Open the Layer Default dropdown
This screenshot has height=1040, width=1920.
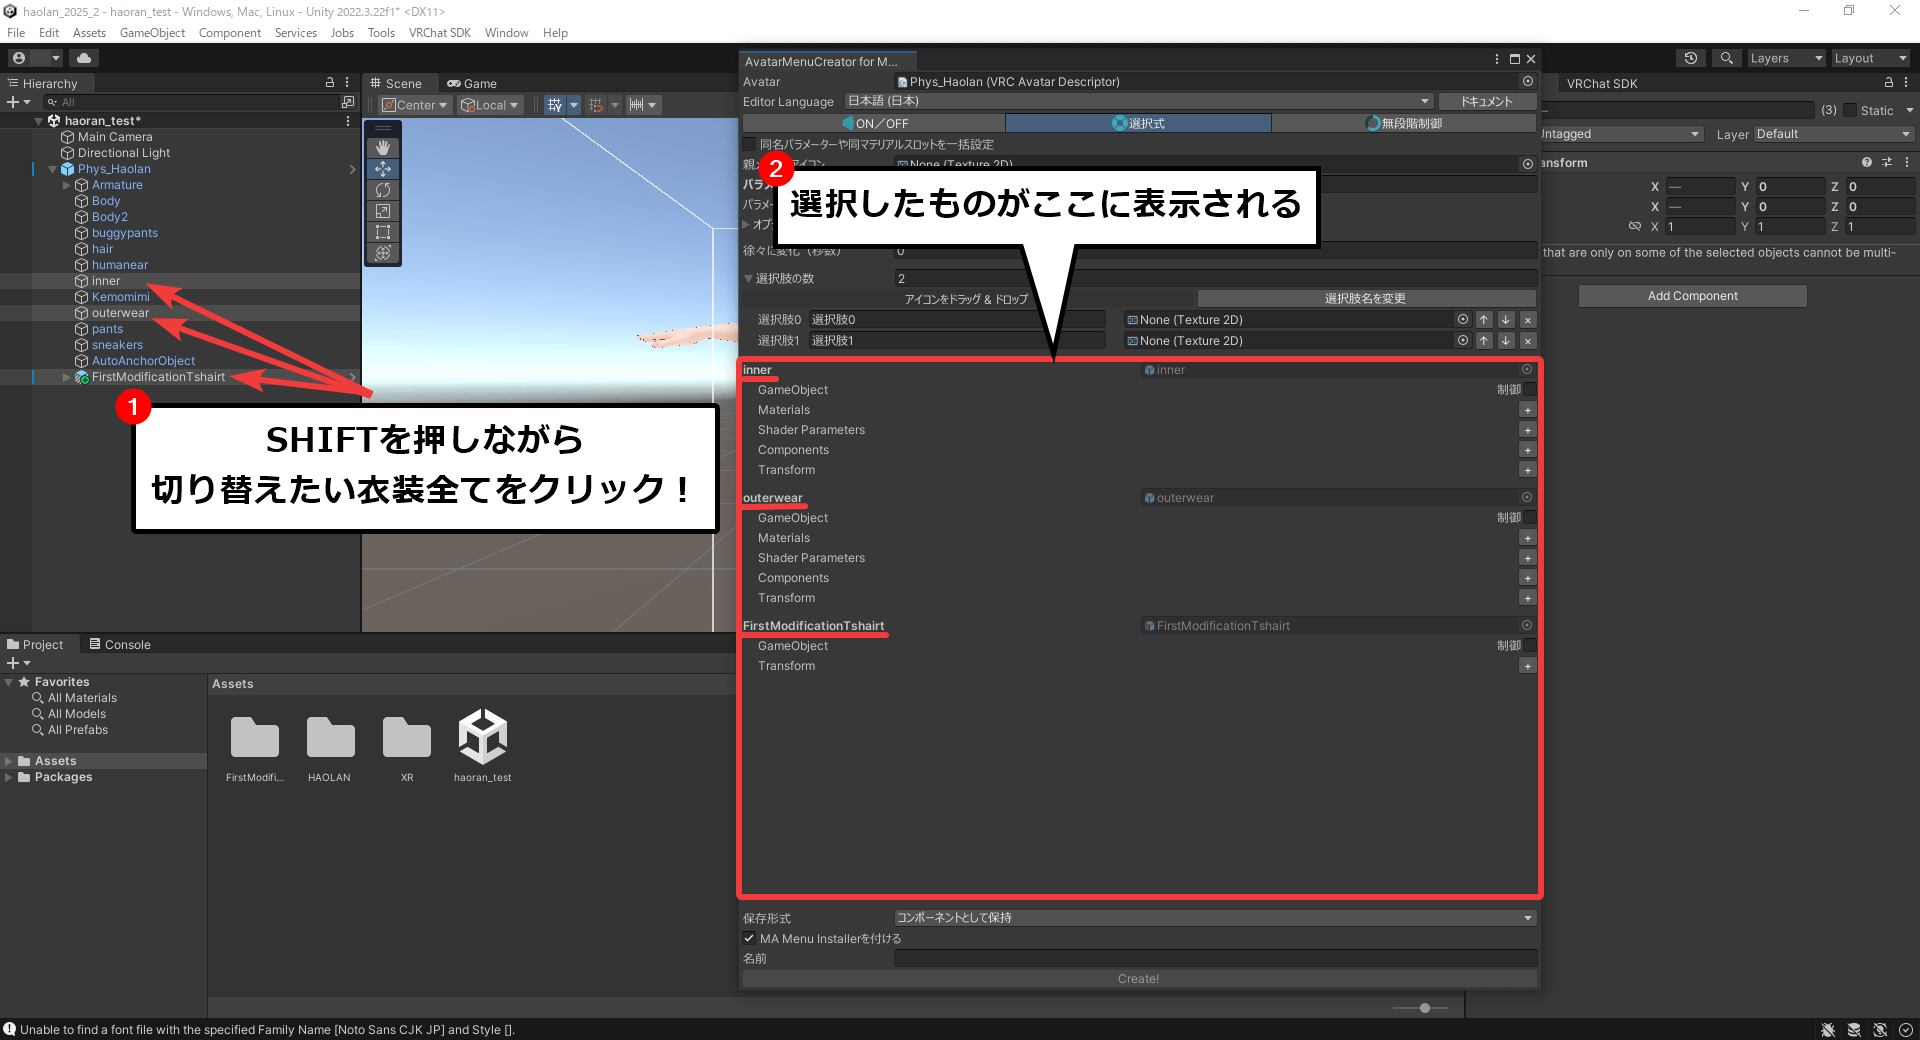tap(1834, 134)
